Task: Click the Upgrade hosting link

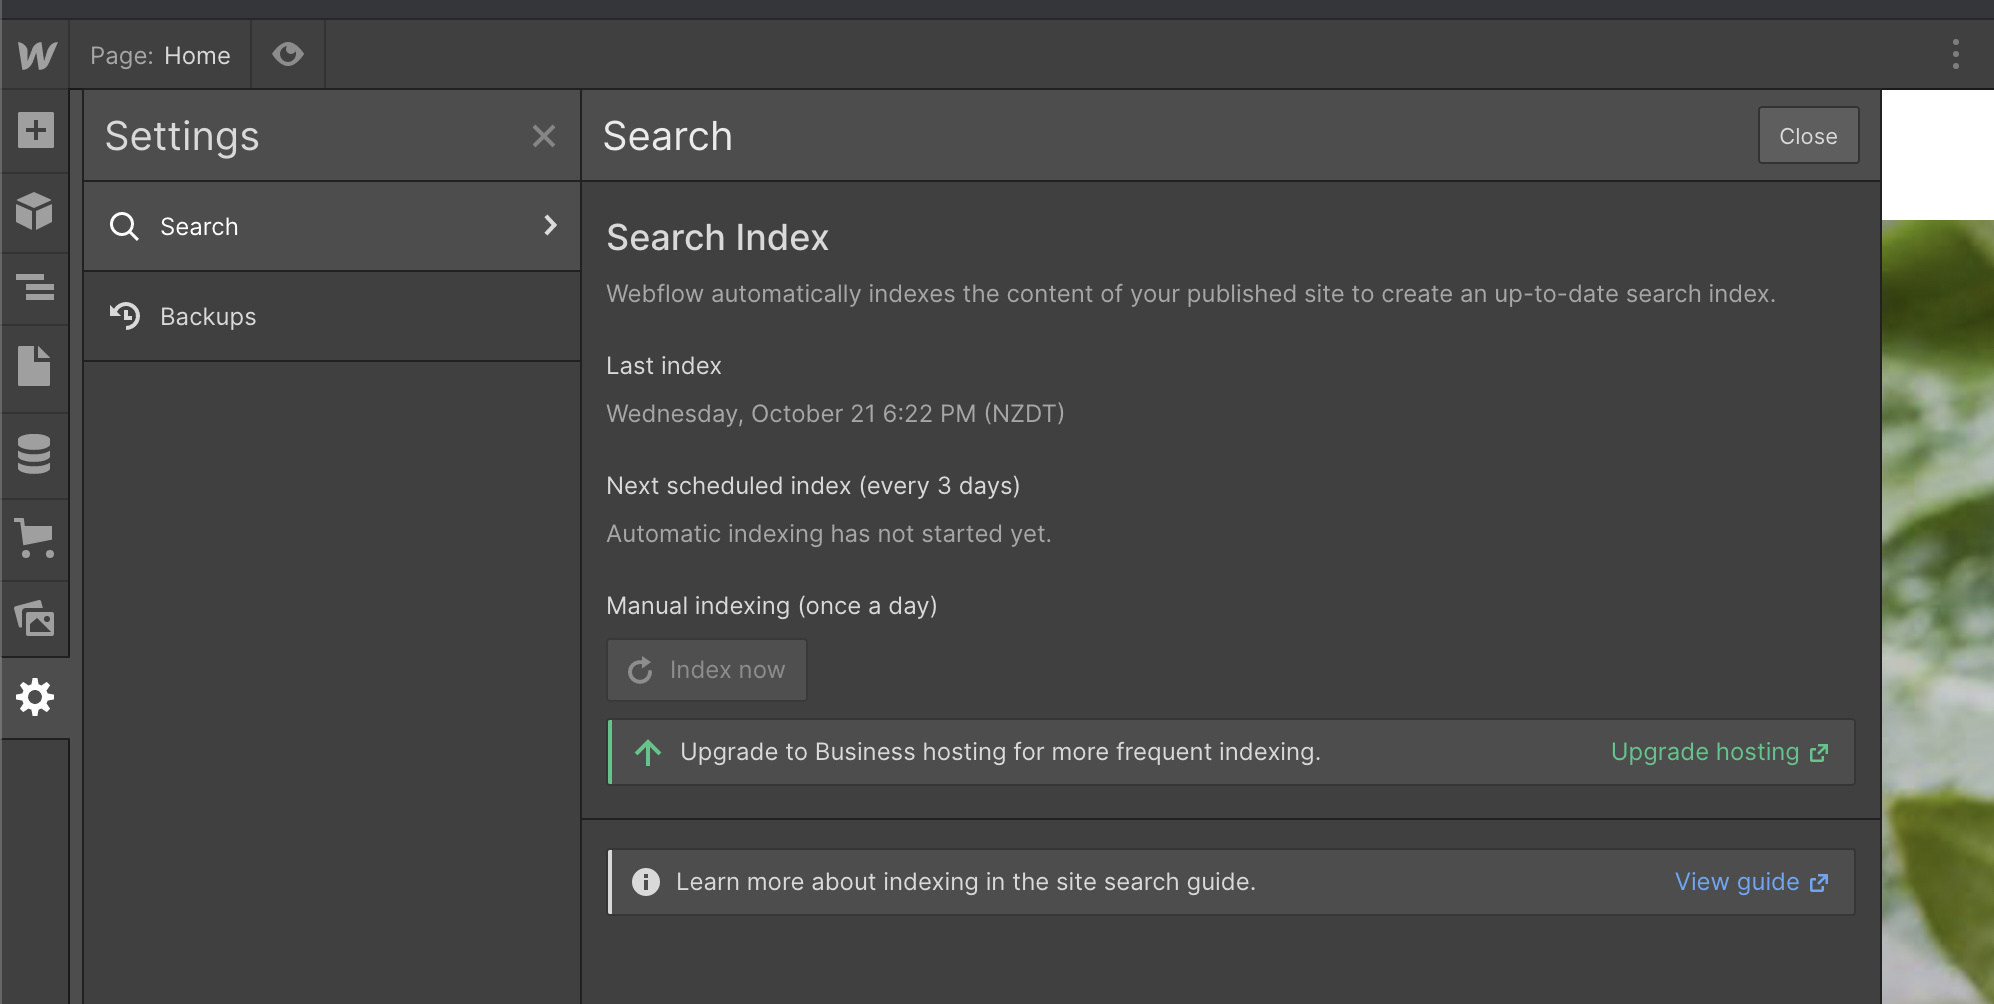Action: [1719, 752]
